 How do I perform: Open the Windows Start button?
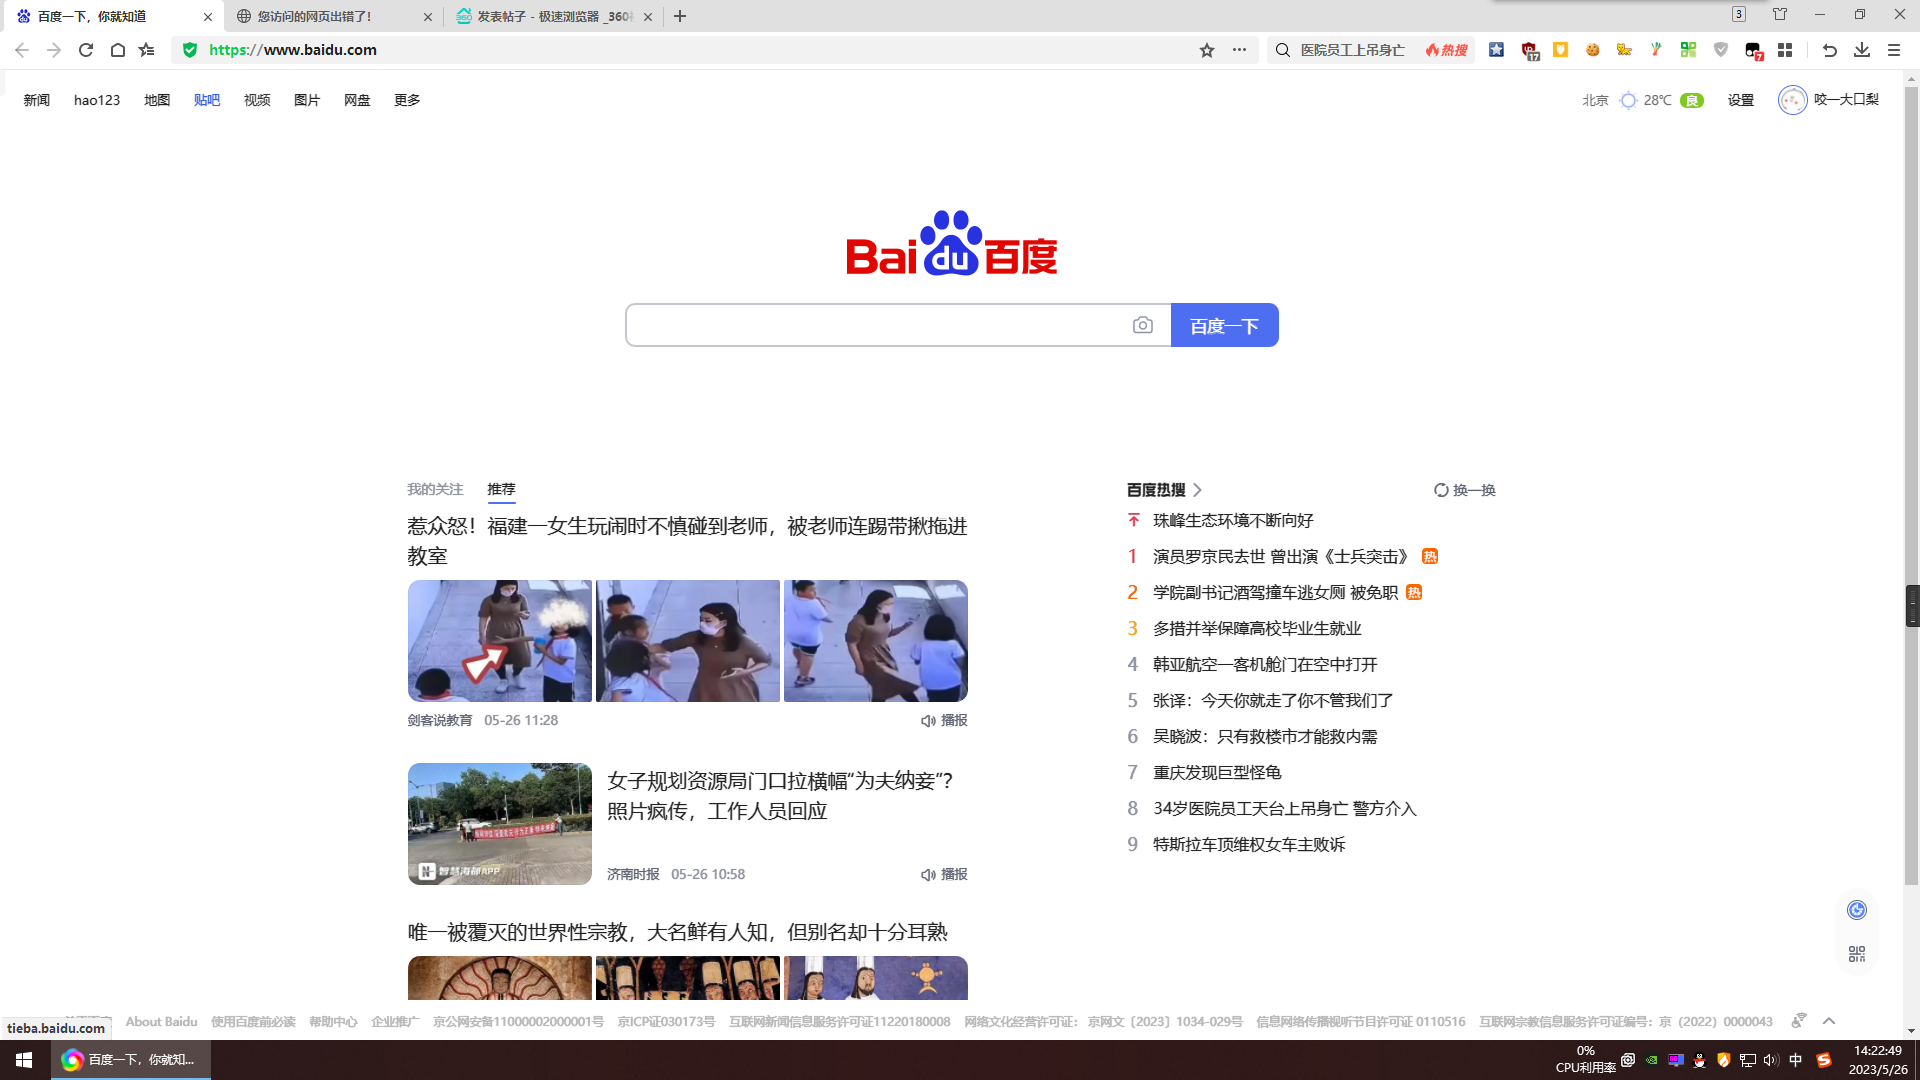25,1060
